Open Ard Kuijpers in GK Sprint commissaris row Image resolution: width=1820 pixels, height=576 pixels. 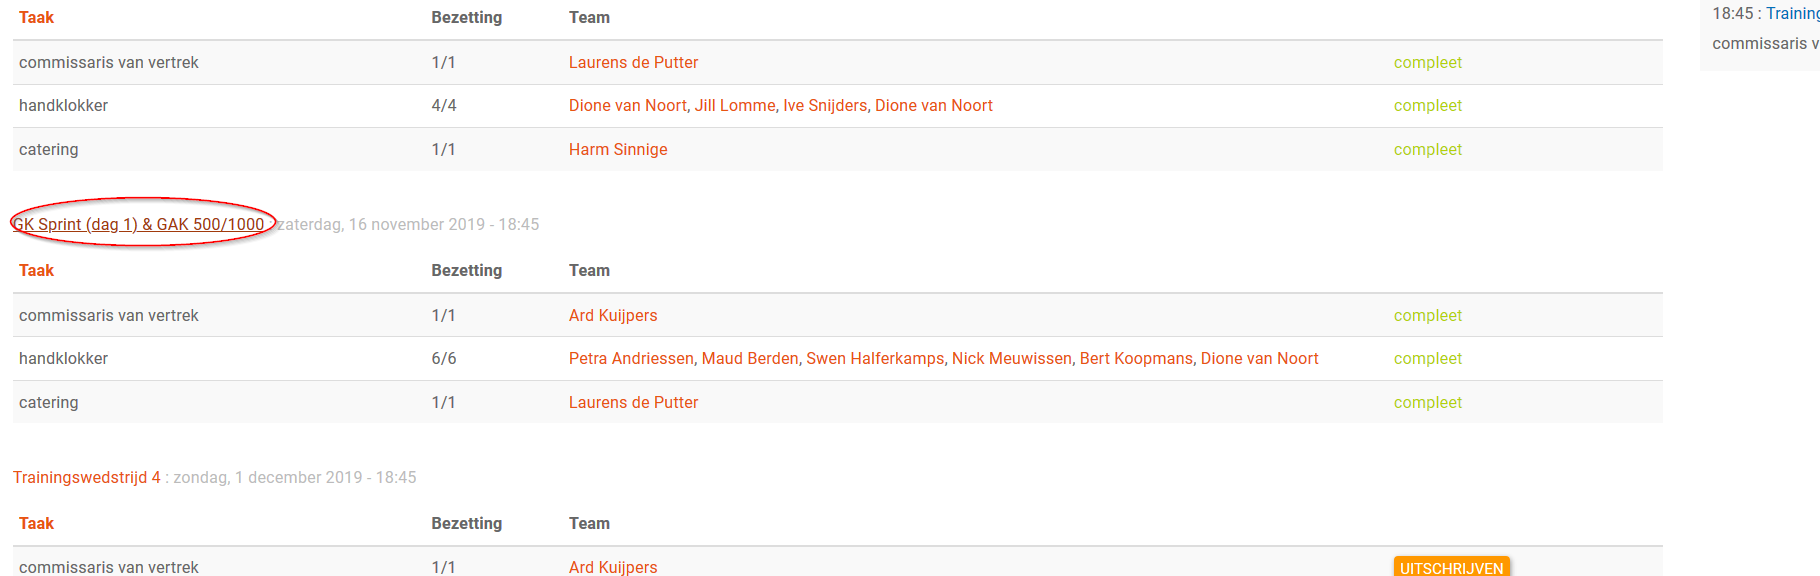click(x=613, y=315)
